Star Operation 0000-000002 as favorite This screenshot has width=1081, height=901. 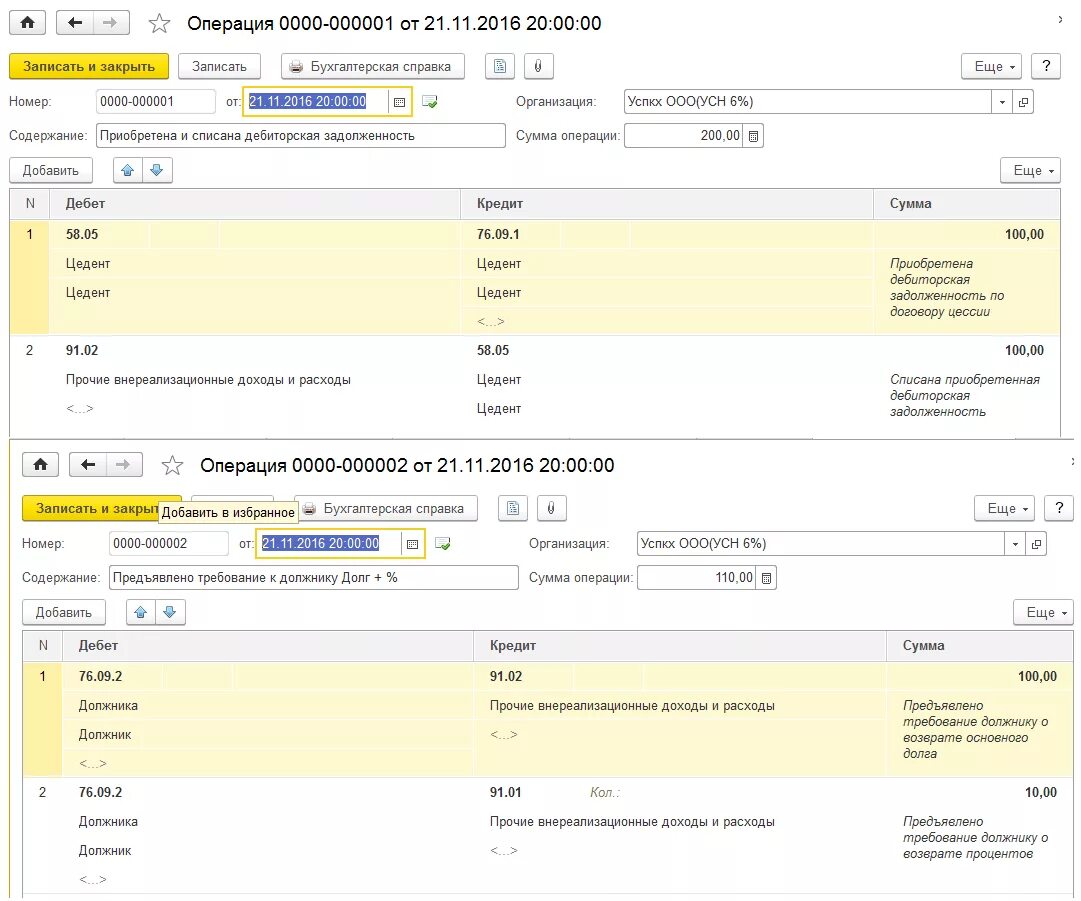coord(172,465)
